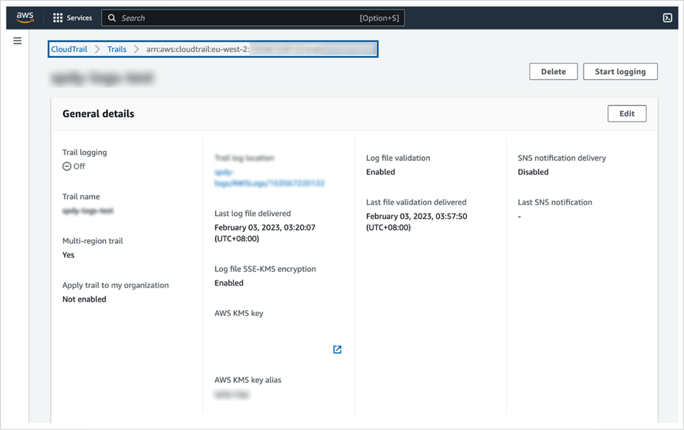Open the Services grid icon
Image resolution: width=684 pixels, height=430 pixels.
pos(58,18)
